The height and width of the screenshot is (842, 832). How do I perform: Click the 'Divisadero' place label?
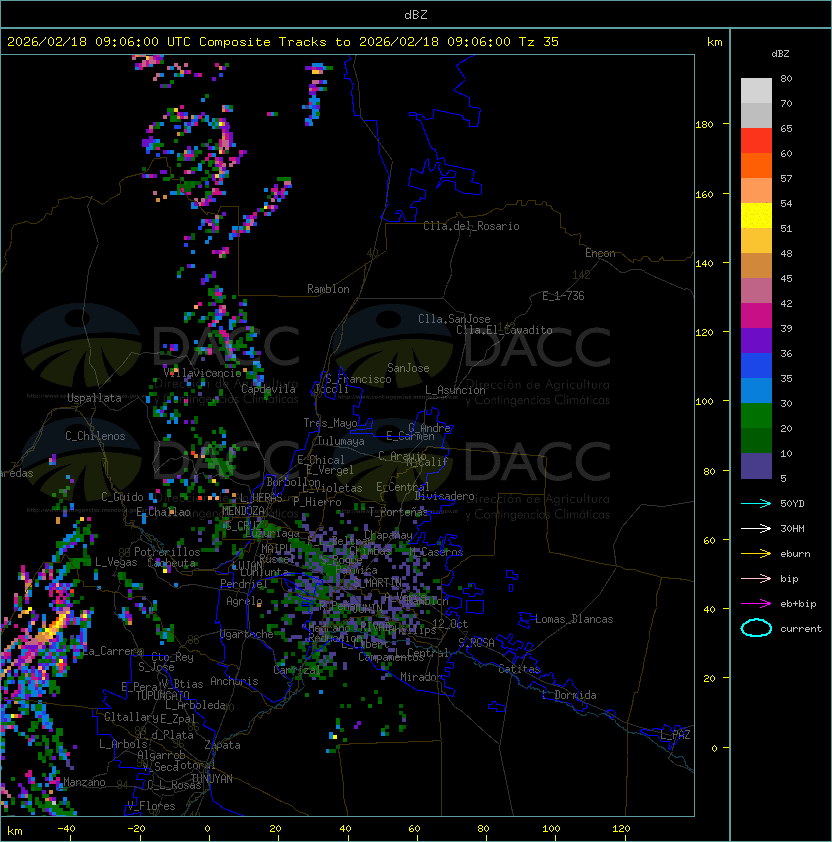445,496
